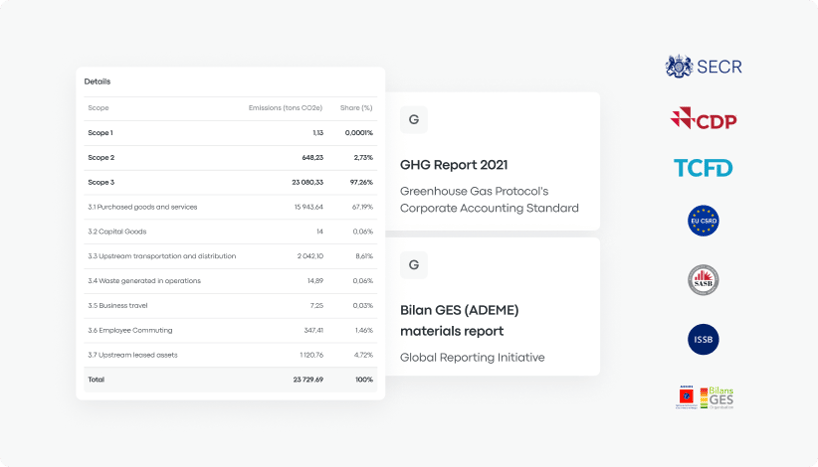Viewport: 818px width, 467px height.
Task: Click the CDP logo
Action: (703, 119)
